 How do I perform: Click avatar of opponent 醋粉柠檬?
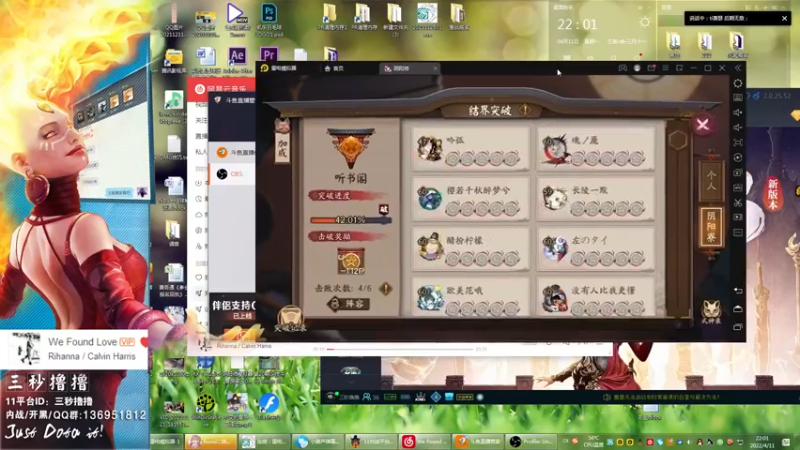pos(430,247)
